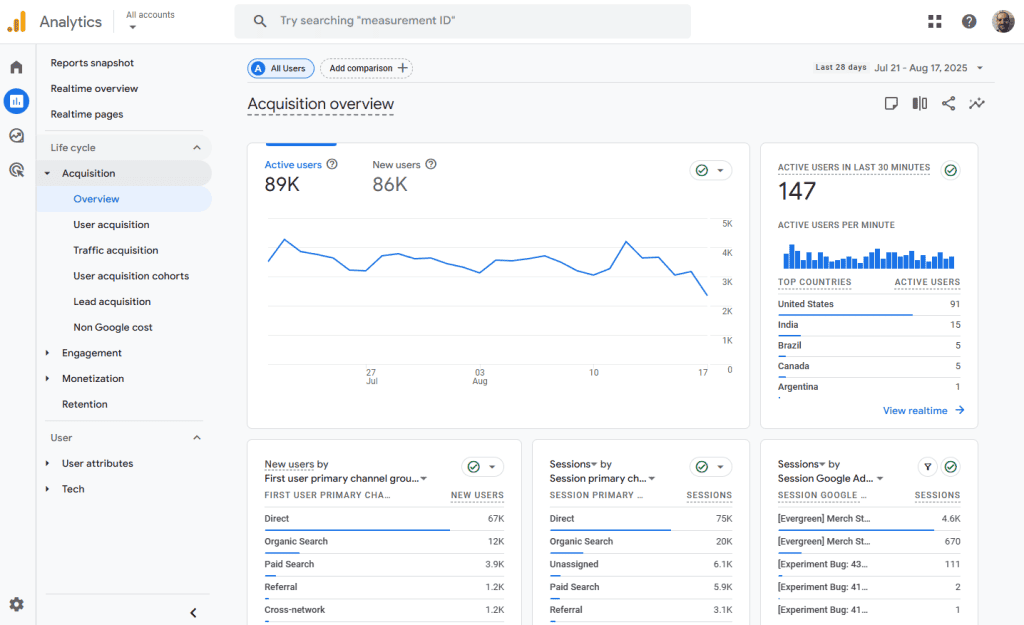1024x625 pixels.
Task: Open the Home icon in left rail
Action: click(x=16, y=67)
